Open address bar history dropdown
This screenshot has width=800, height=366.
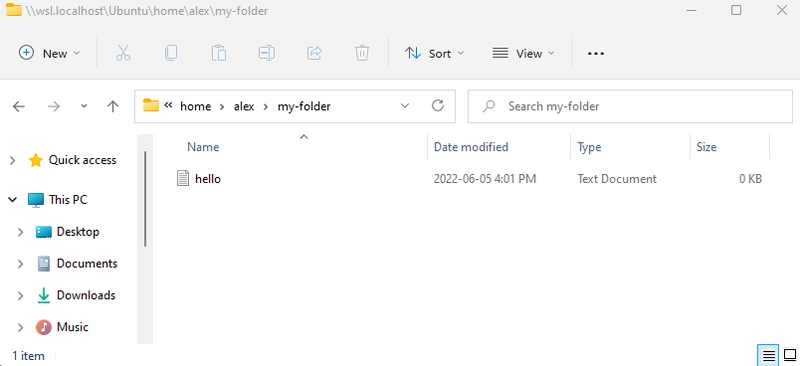405,106
